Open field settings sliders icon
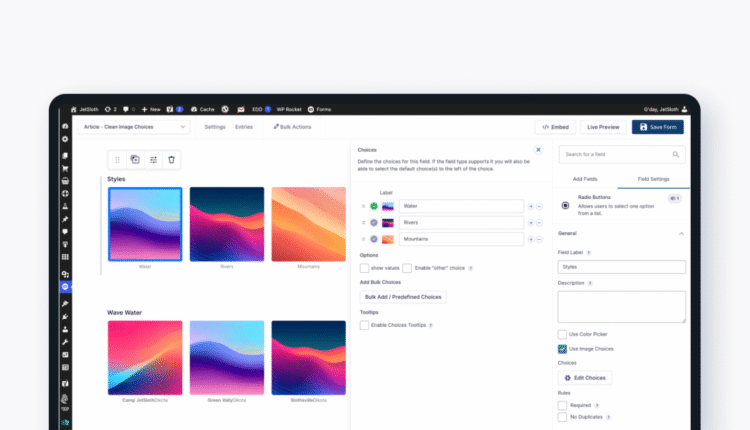Viewport: 750px width, 430px height. click(154, 160)
